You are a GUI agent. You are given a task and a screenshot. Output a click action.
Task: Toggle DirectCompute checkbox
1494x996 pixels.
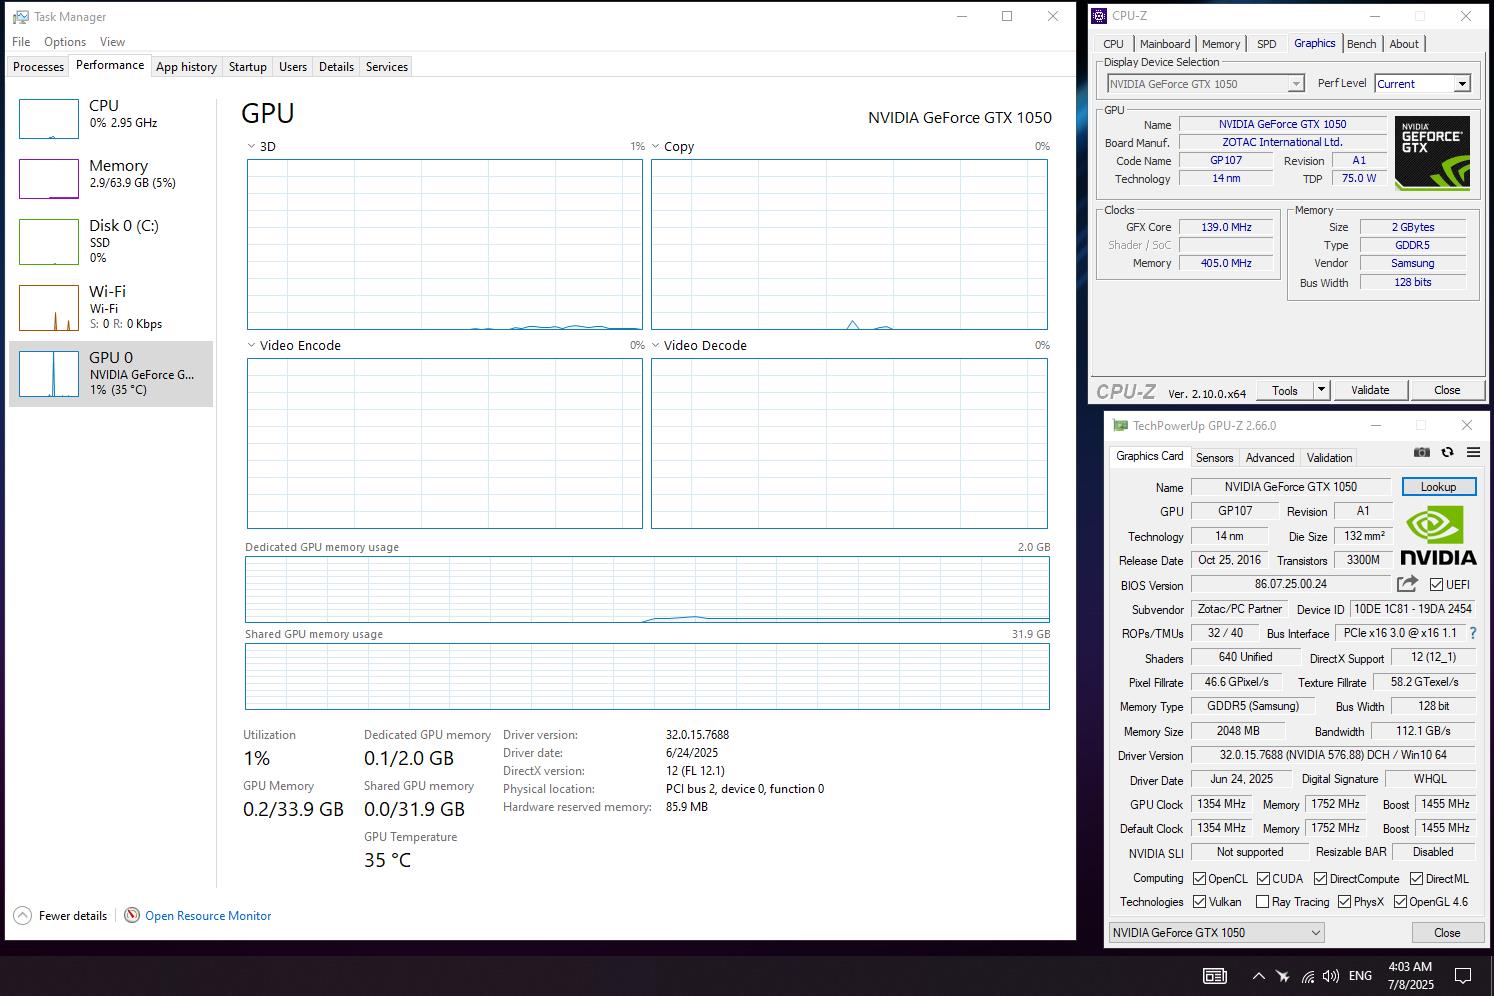[1320, 879]
